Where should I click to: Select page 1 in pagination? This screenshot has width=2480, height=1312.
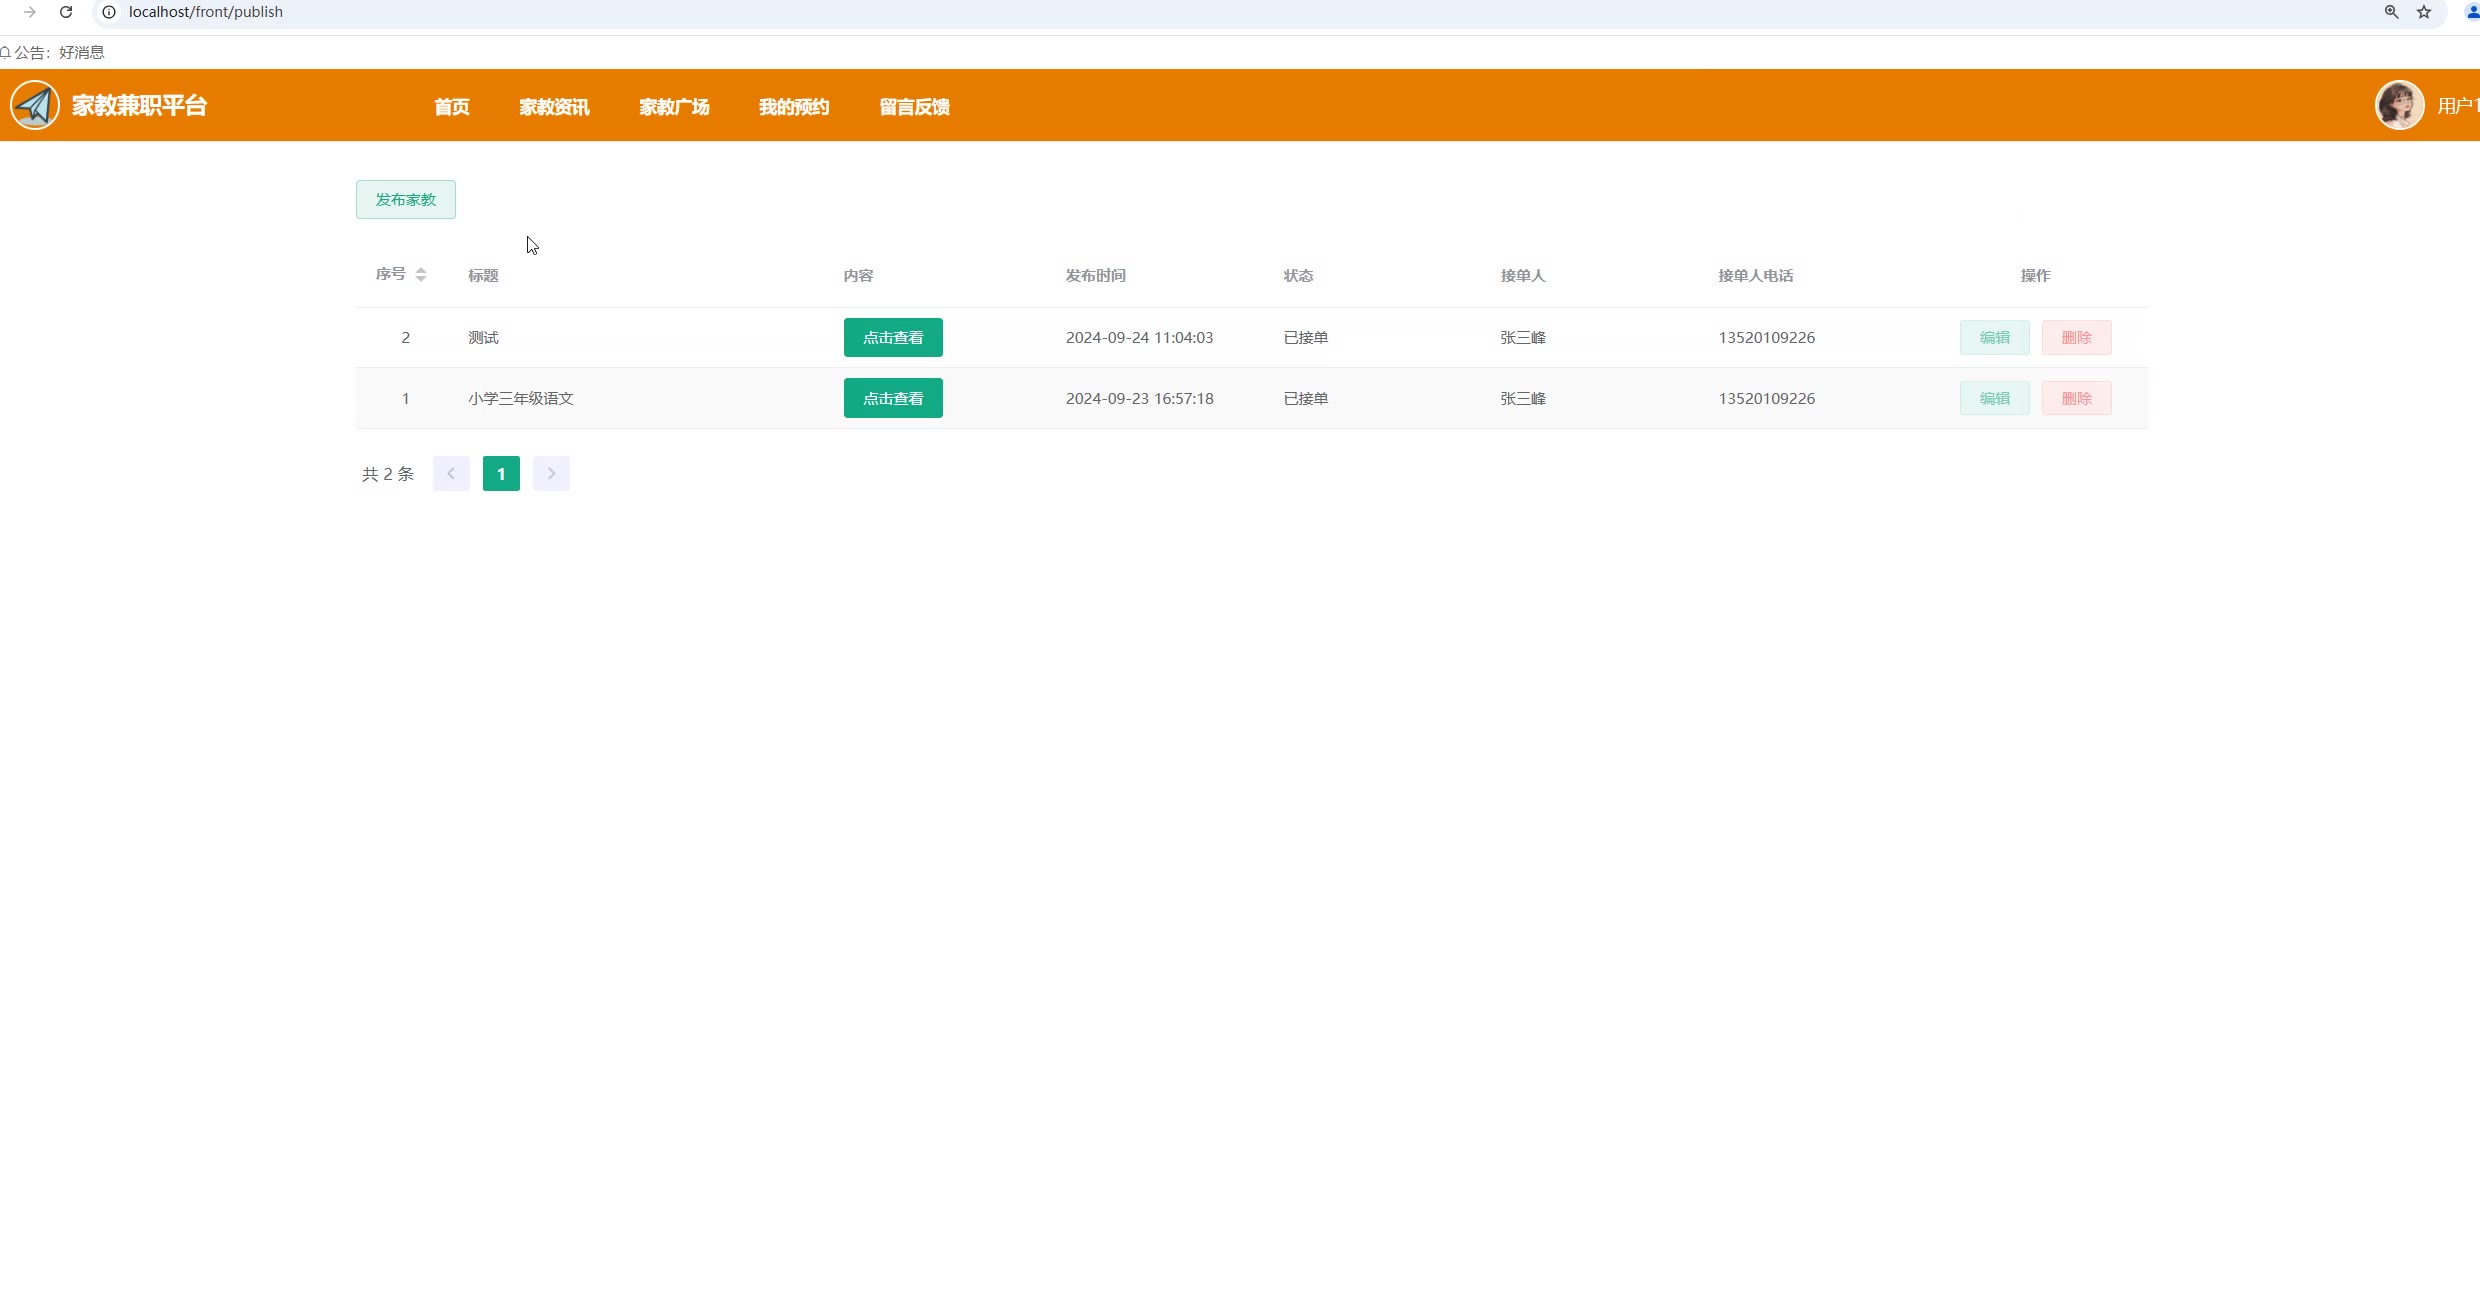coord(501,474)
